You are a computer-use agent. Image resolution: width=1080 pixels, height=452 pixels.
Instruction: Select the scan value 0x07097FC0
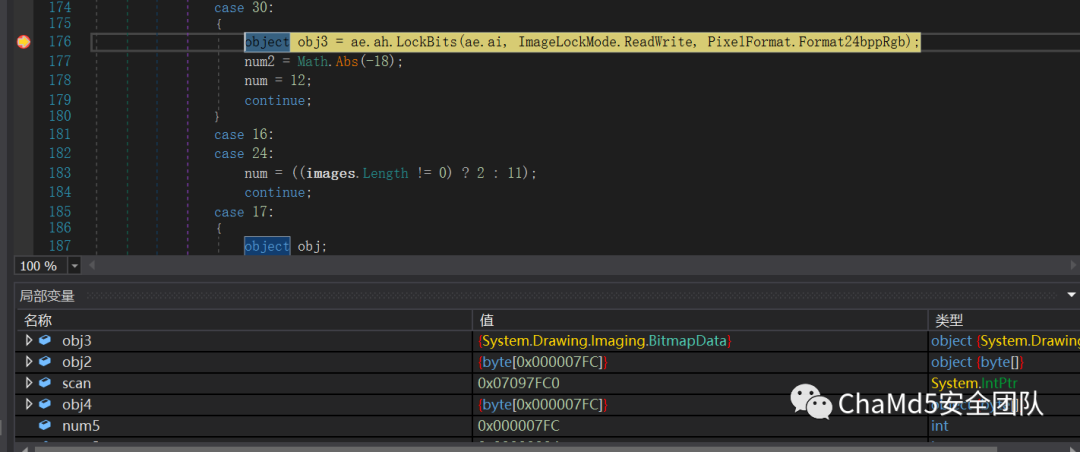pyautogui.click(x=519, y=383)
